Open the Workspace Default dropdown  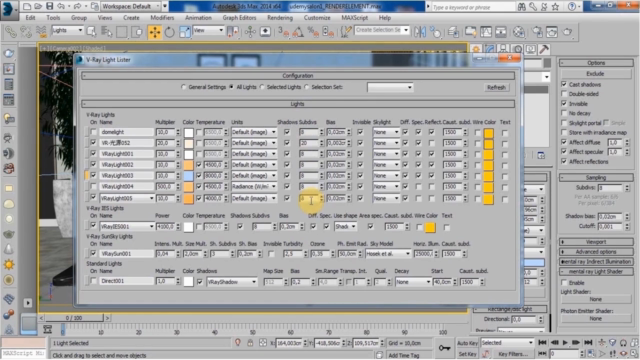pyautogui.click(x=131, y=6)
